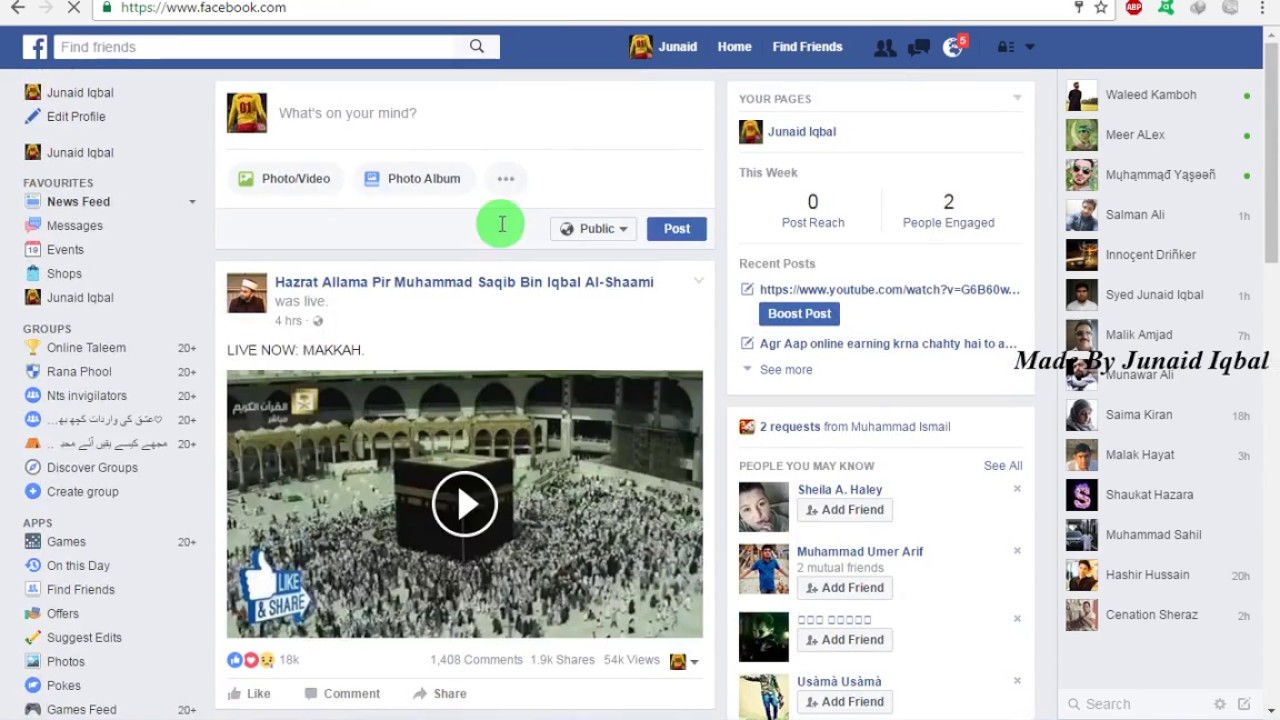Click the blue Post button
The height and width of the screenshot is (720, 1280).
coord(677,229)
